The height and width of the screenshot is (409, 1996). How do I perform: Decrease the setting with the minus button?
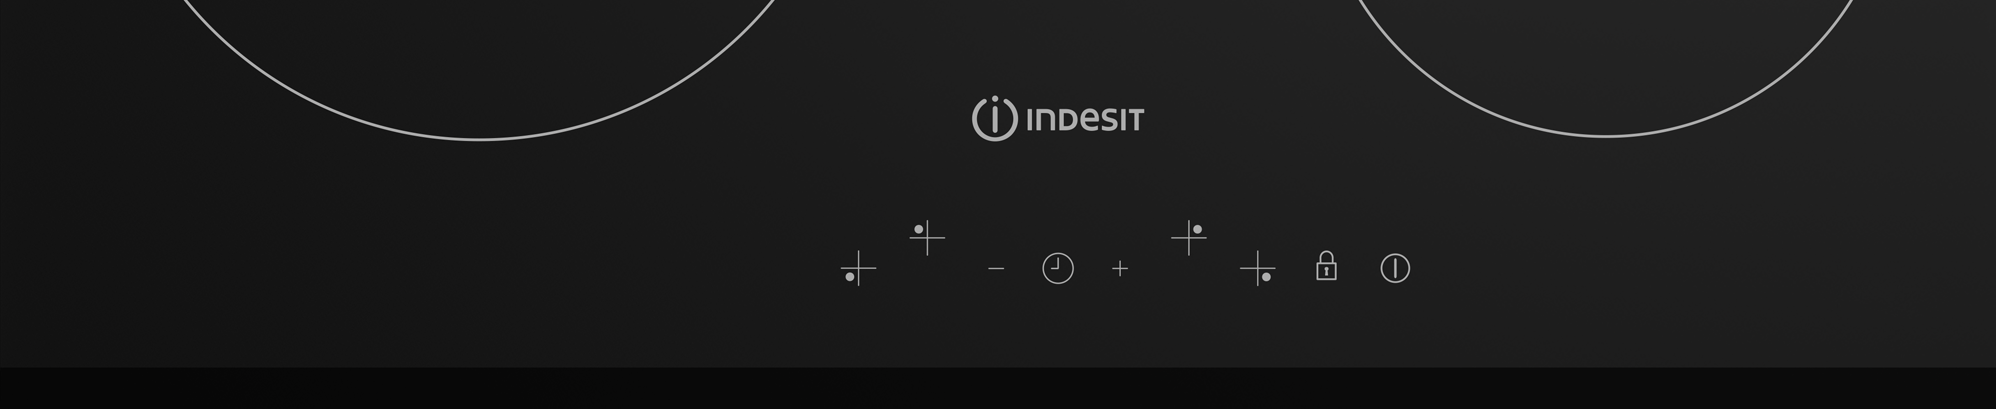(x=996, y=268)
